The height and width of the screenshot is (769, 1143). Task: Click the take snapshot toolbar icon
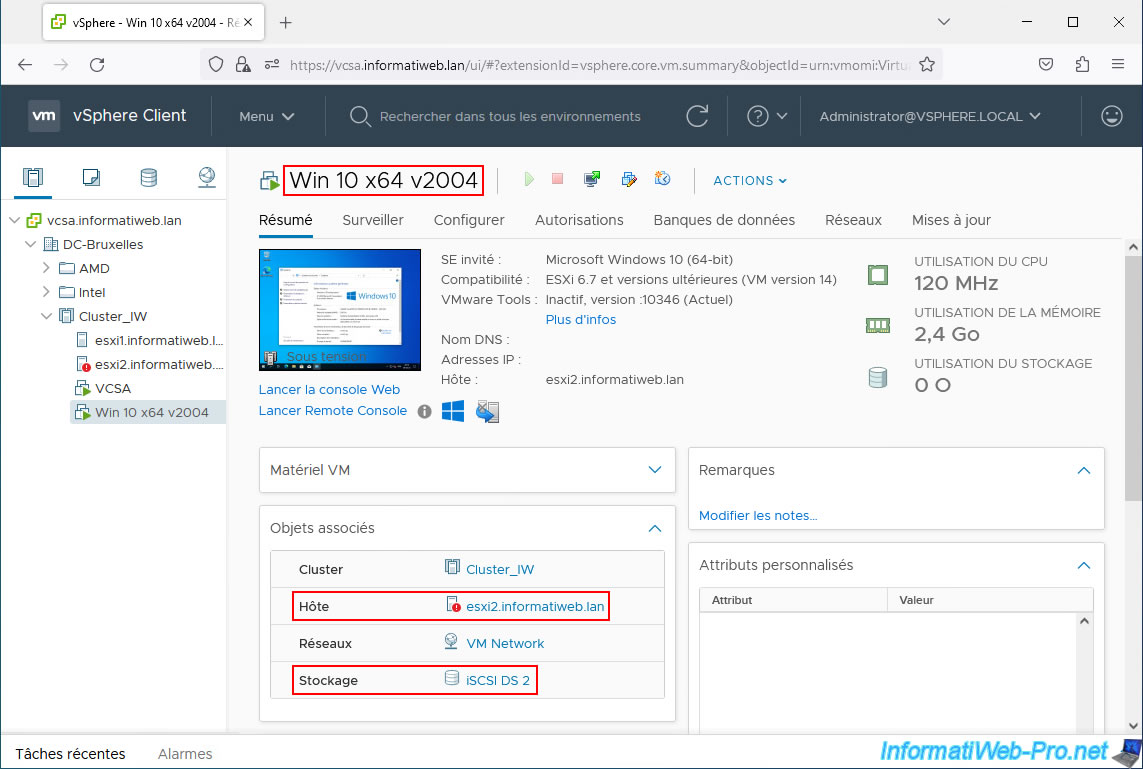click(x=662, y=180)
